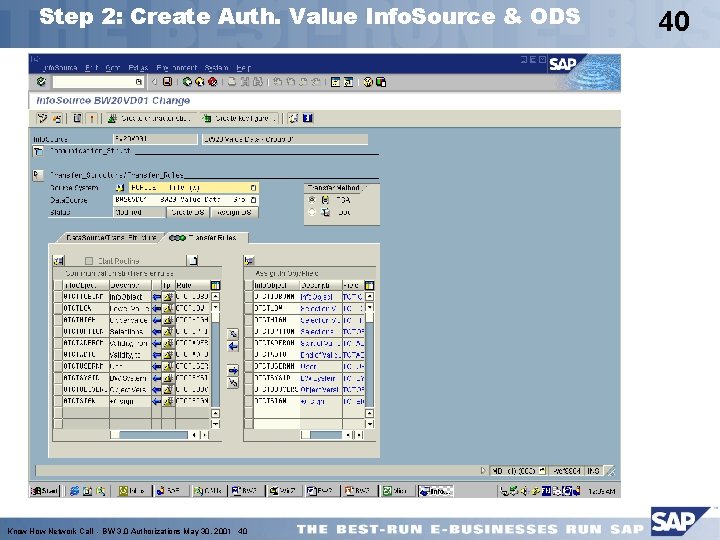Click the Assign DS button

pos(234,212)
